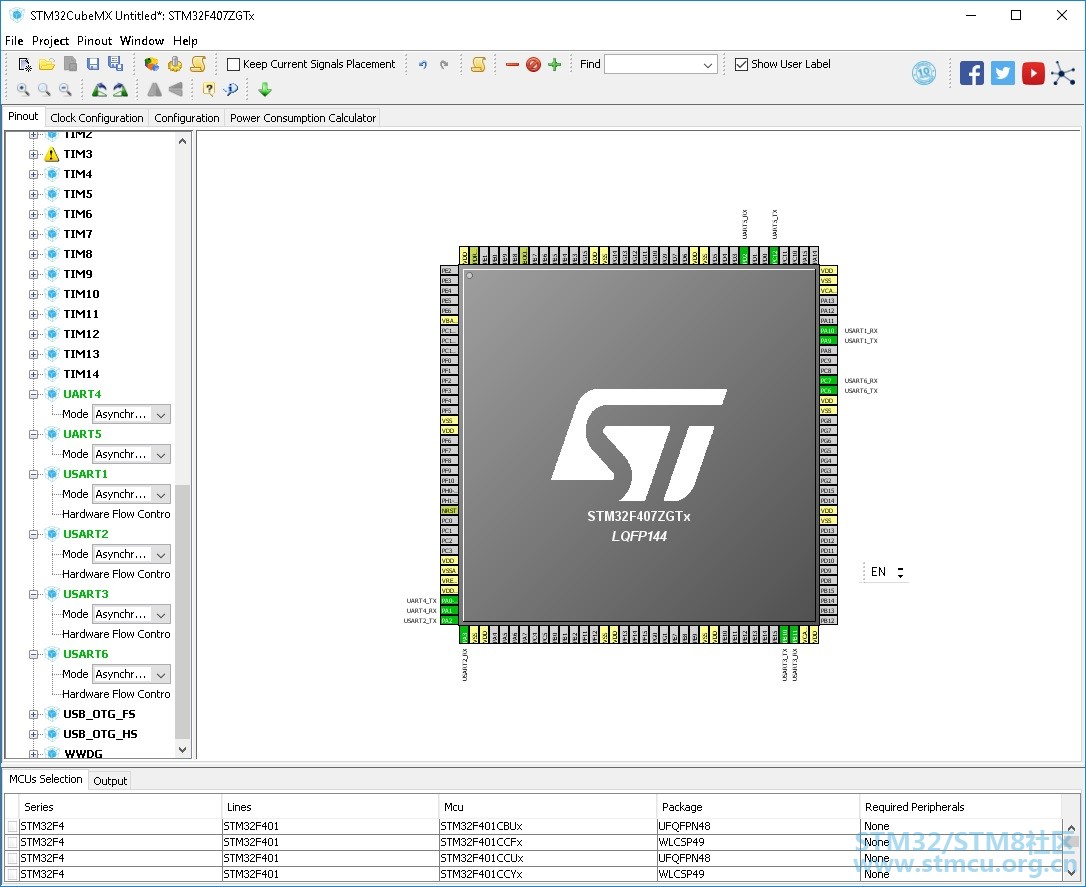Viewport: 1086px width, 887px height.
Task: Tick checkbox for the STM32F401CBUx row
Action: (x=12, y=826)
